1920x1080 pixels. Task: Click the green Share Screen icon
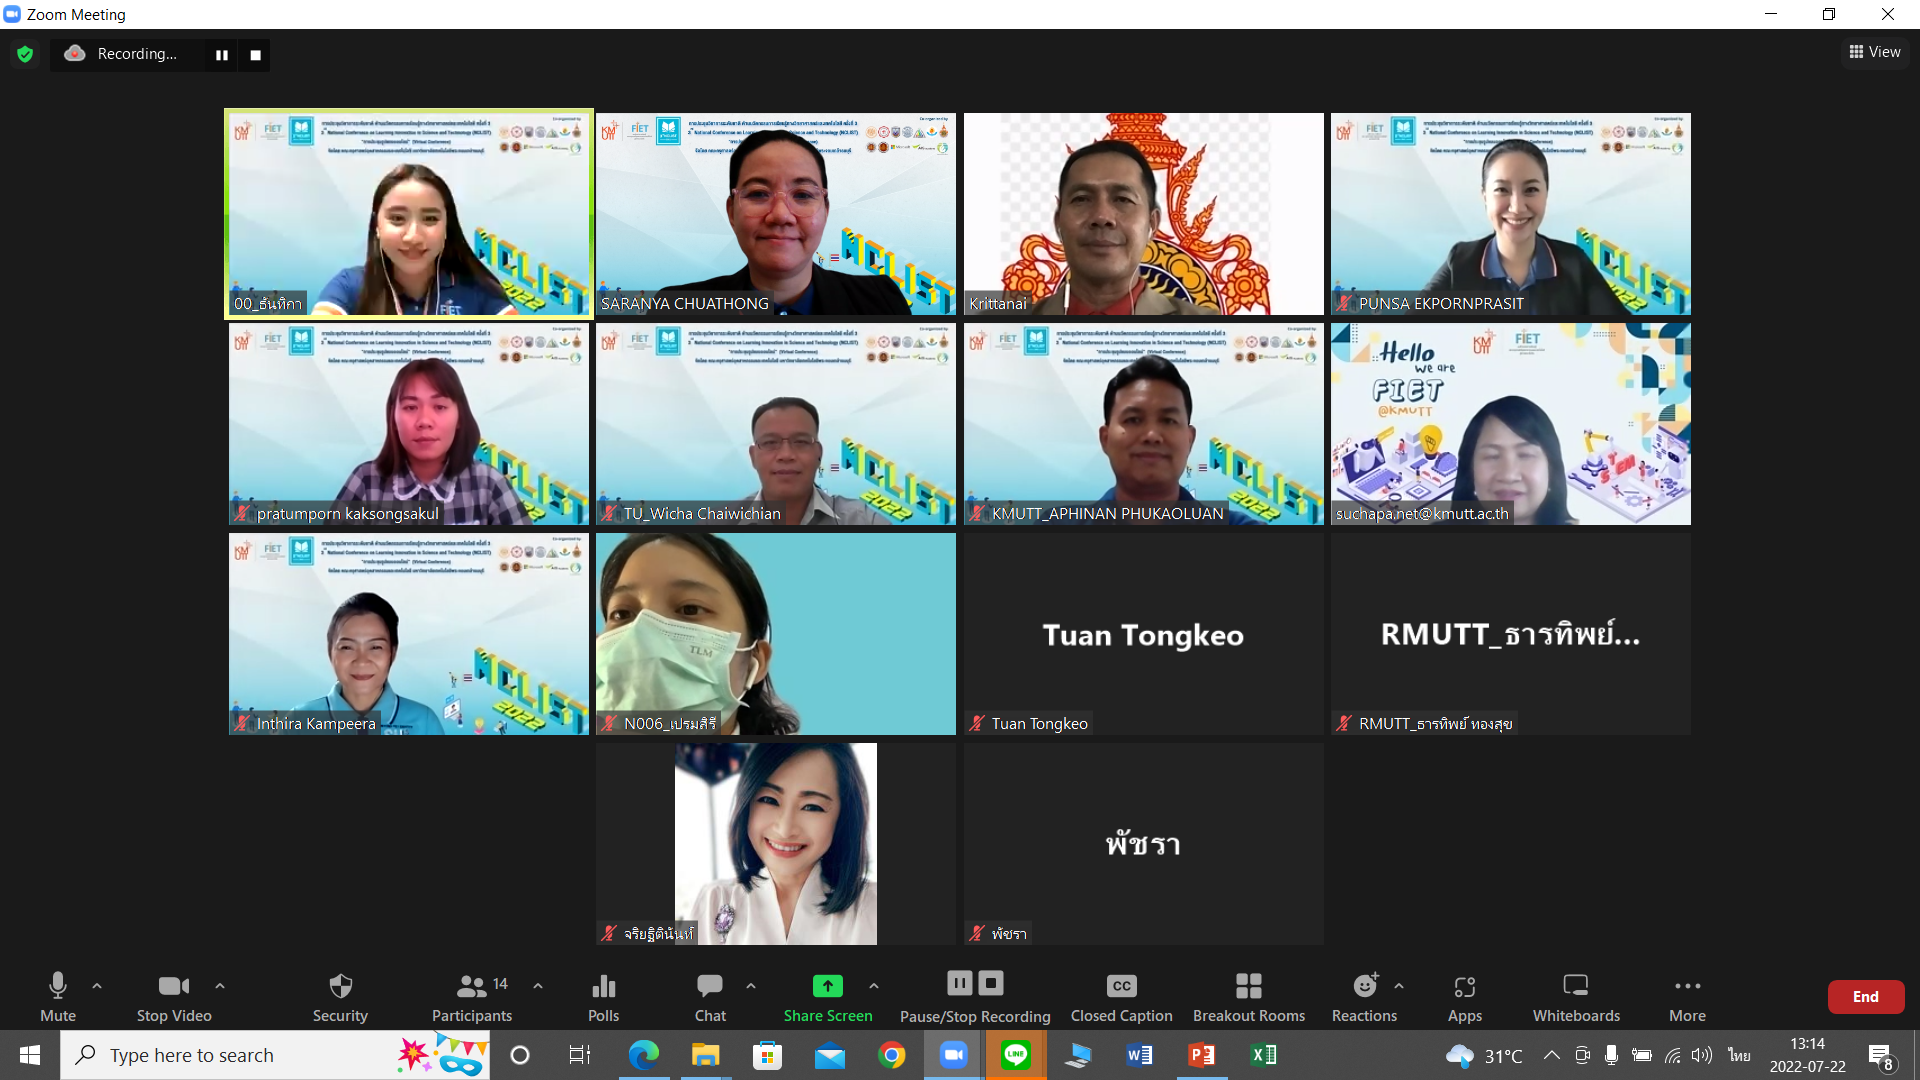[827, 987]
